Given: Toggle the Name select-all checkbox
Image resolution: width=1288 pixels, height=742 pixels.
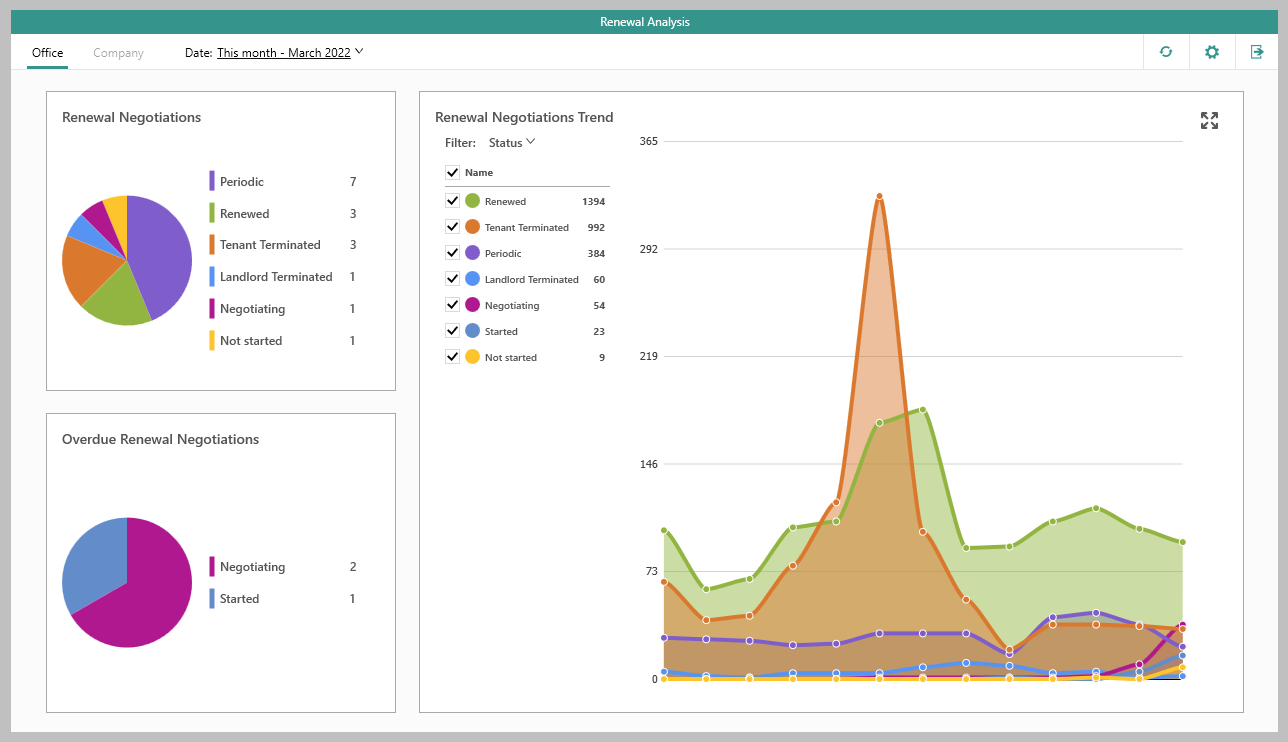Looking at the screenshot, I should (452, 172).
